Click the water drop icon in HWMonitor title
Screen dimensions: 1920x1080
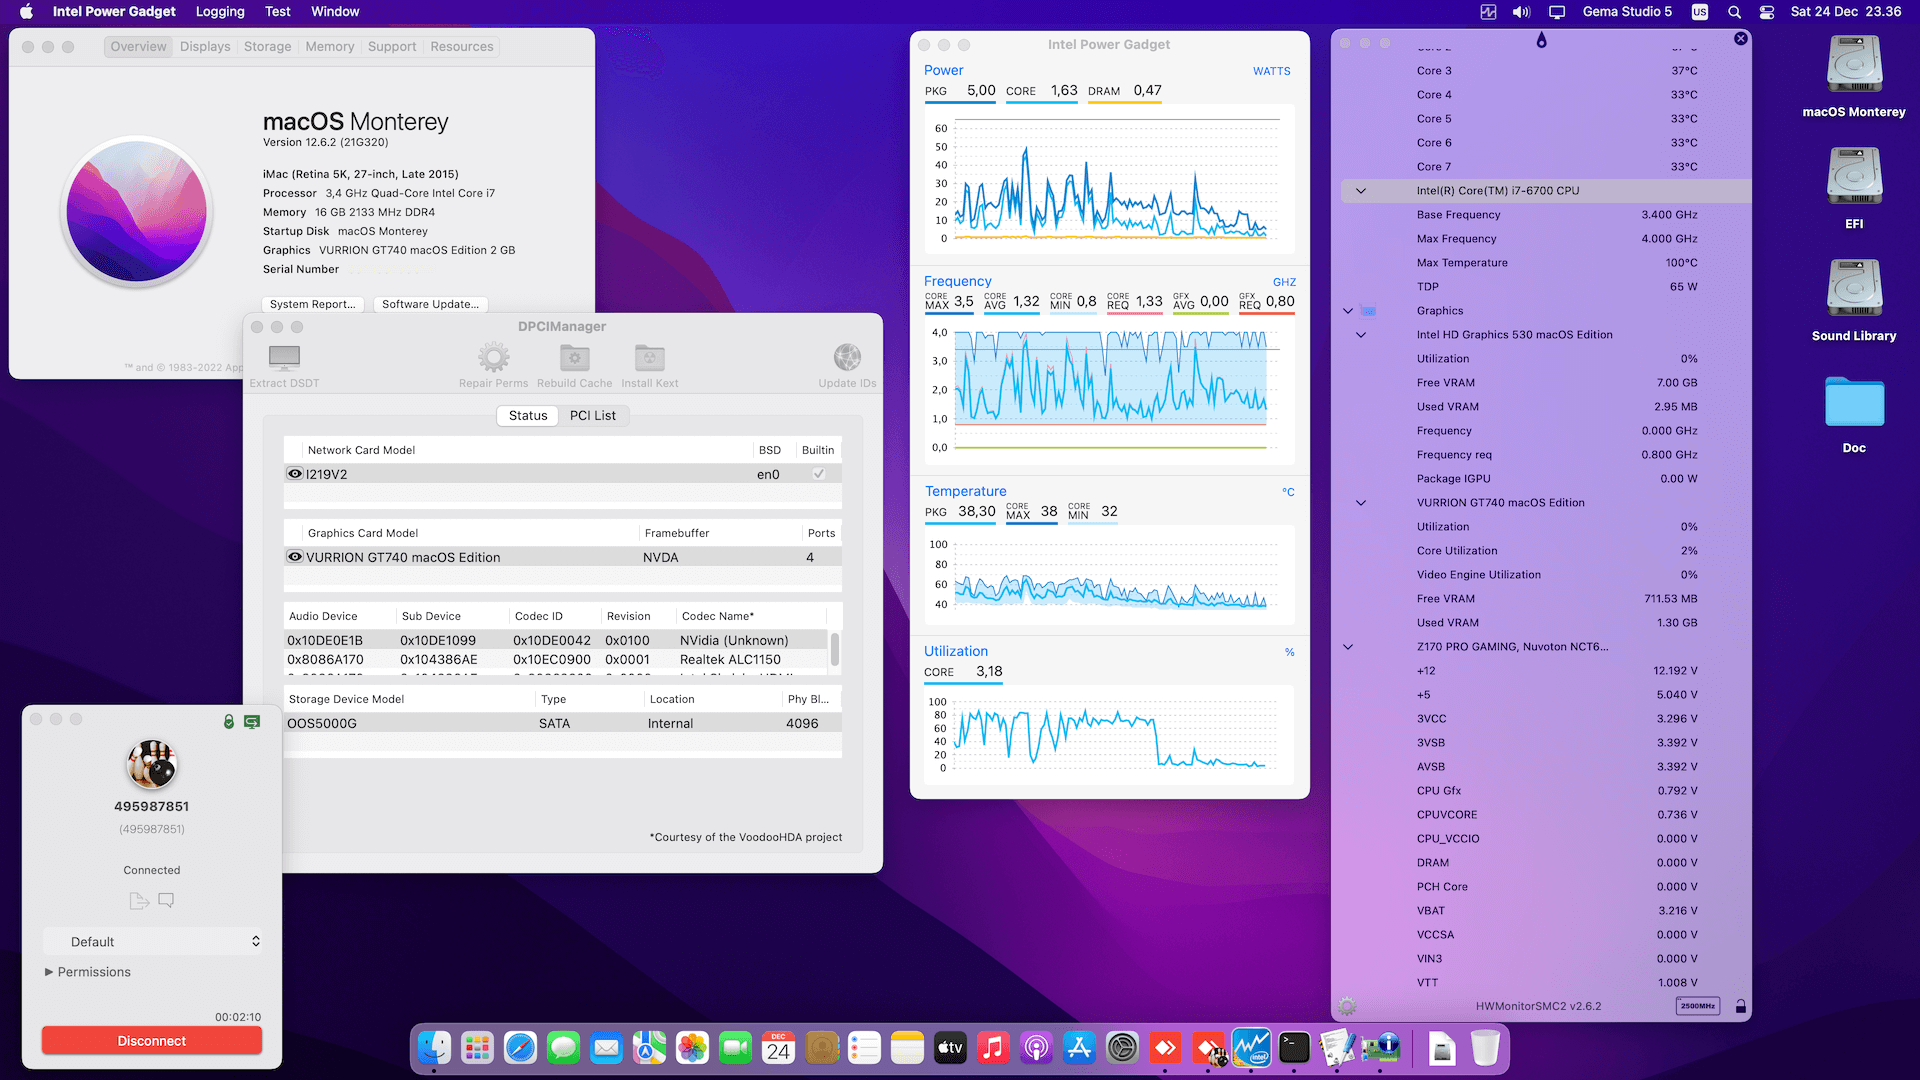point(1541,40)
